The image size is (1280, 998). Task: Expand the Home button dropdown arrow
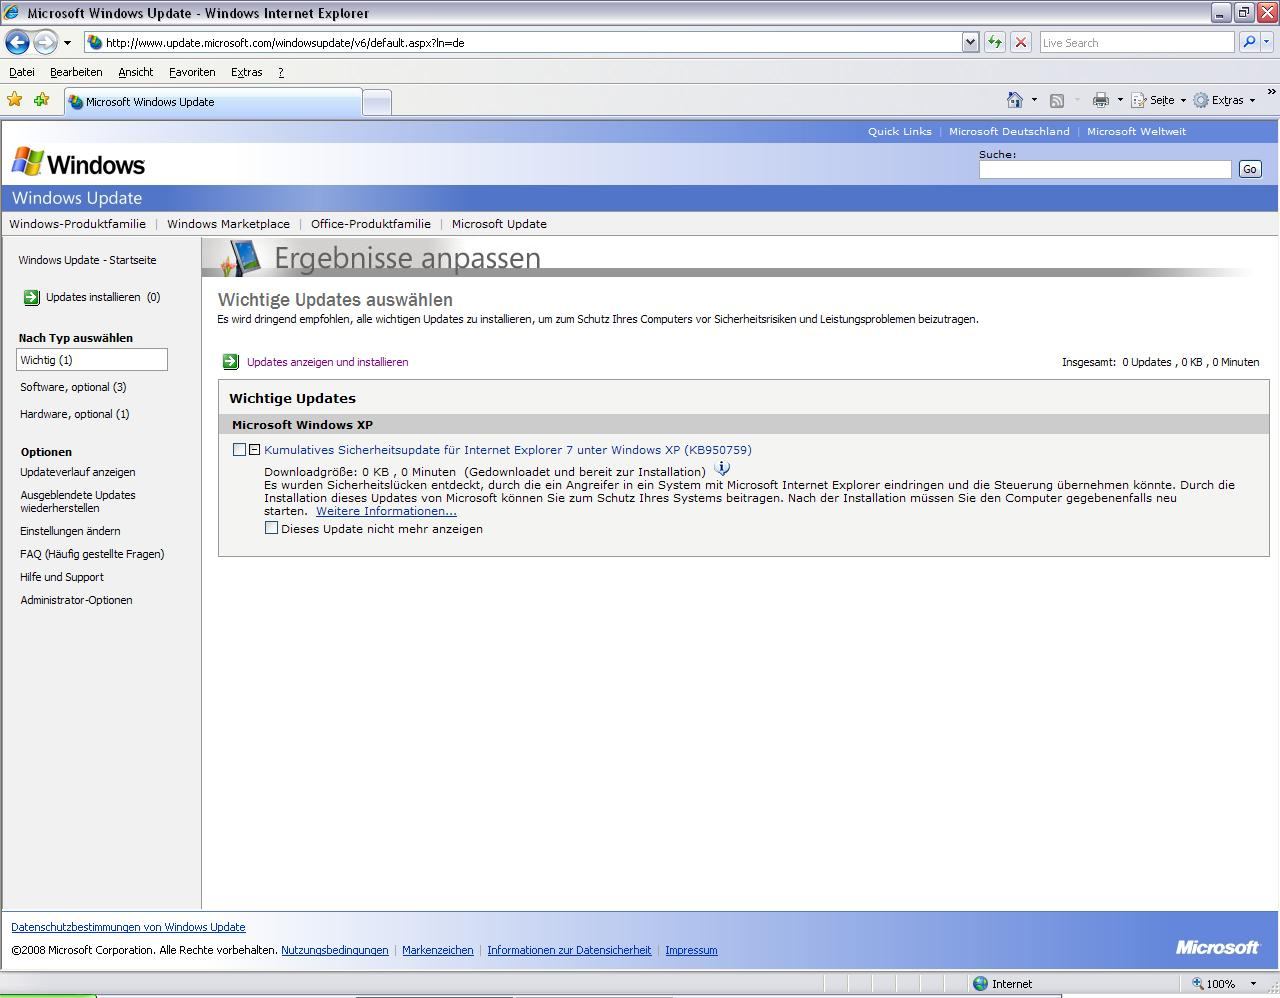point(1034,100)
